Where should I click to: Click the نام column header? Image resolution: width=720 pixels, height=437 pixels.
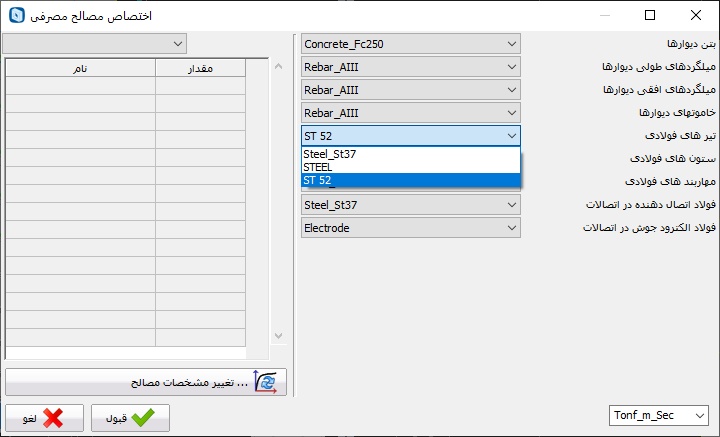click(x=80, y=68)
